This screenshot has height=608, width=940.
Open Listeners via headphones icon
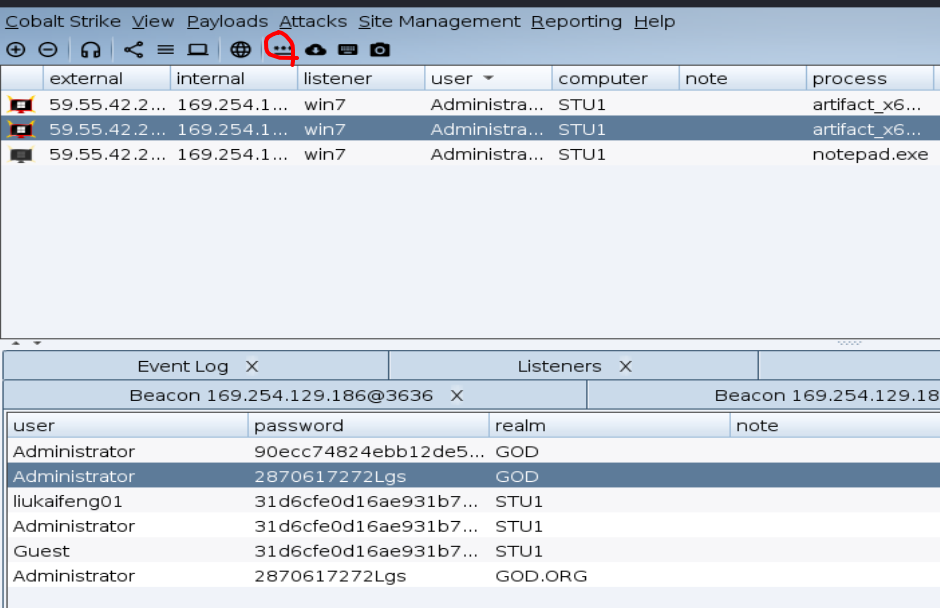click(x=91, y=49)
